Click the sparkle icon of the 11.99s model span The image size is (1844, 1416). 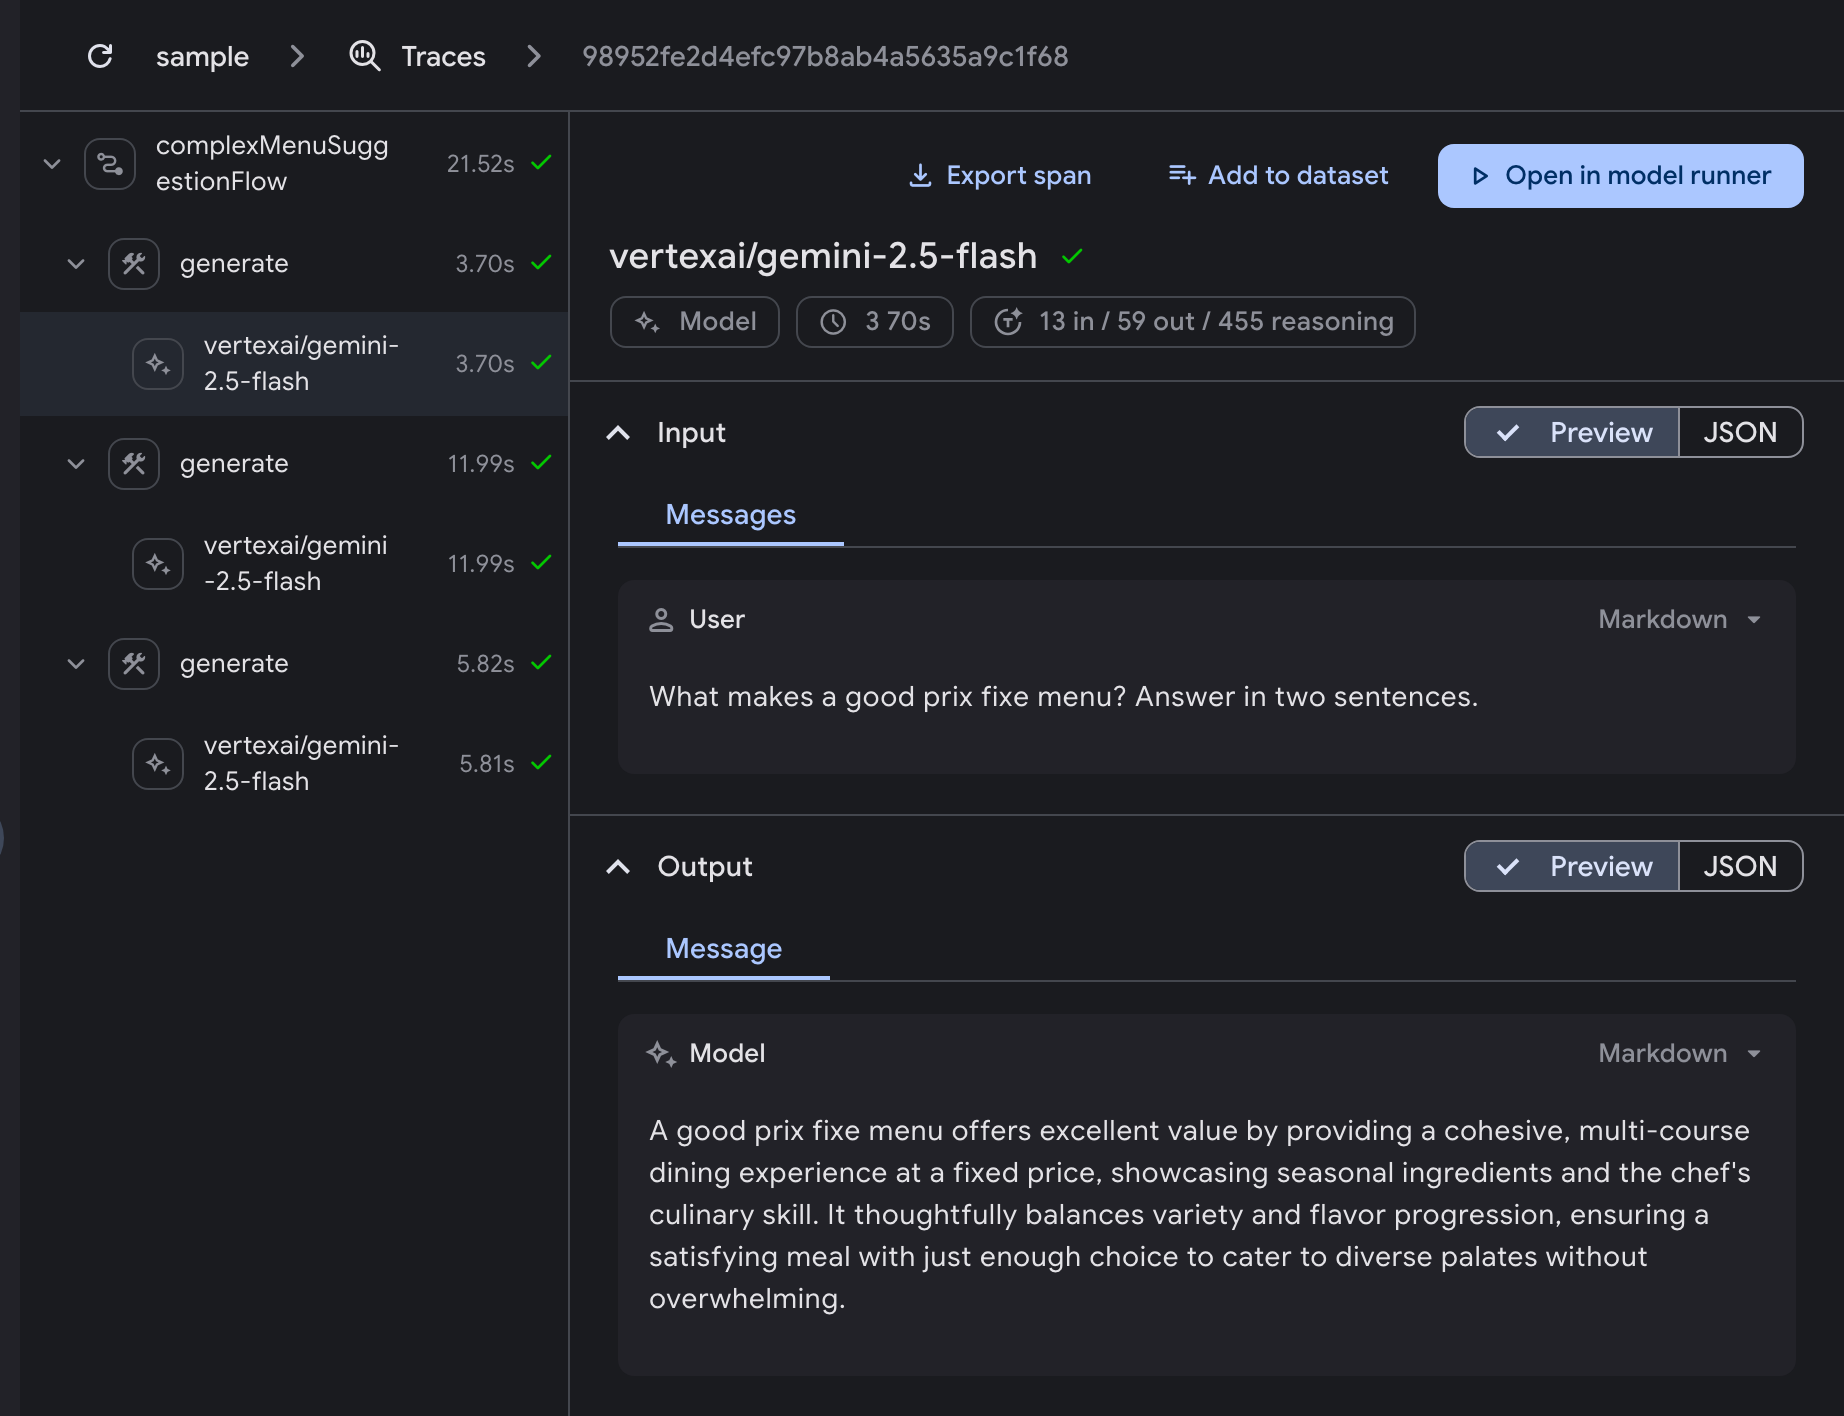pyautogui.click(x=158, y=564)
